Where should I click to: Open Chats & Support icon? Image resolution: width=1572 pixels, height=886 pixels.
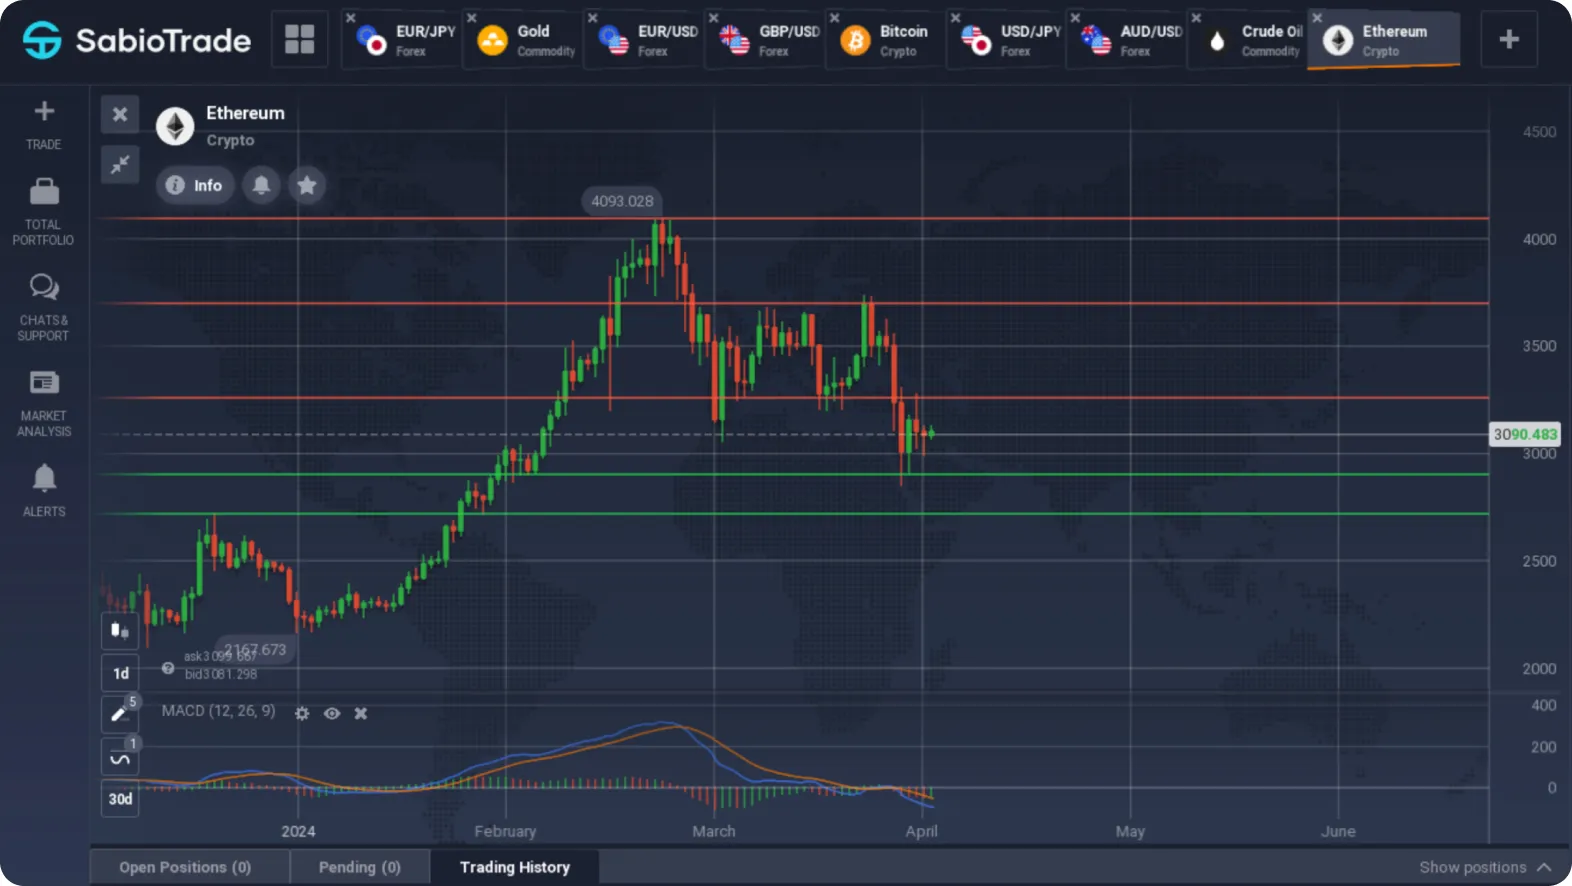[44, 287]
